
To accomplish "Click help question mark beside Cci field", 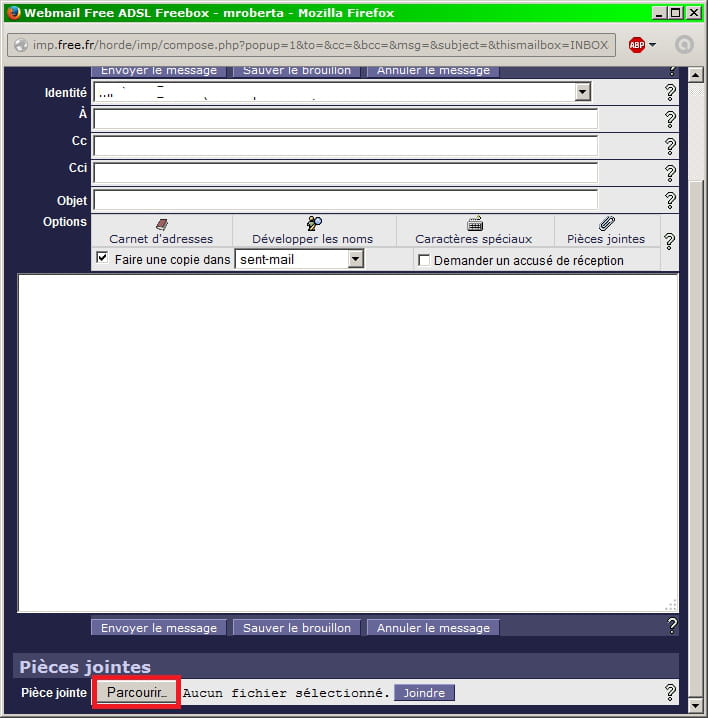I will (x=670, y=173).
